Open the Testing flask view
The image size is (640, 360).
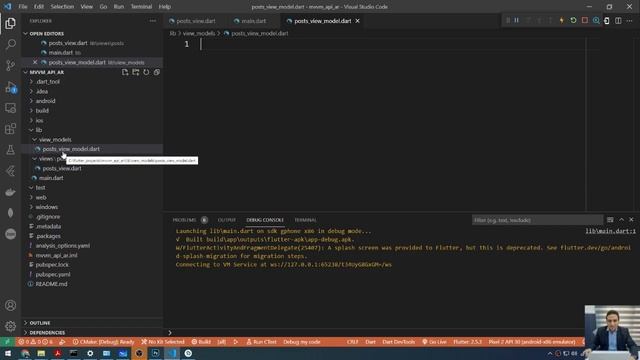point(10,150)
